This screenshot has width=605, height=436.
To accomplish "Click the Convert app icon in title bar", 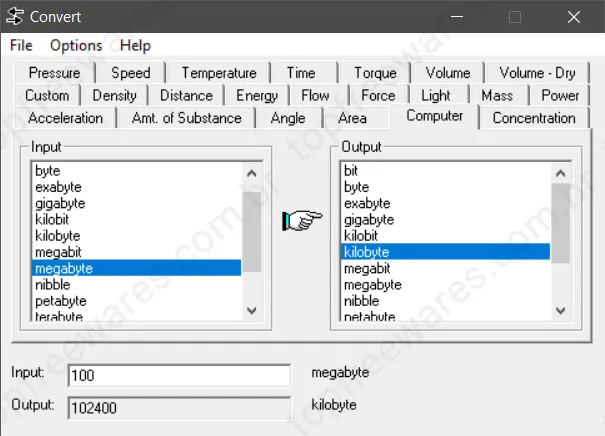I will click(15, 17).
